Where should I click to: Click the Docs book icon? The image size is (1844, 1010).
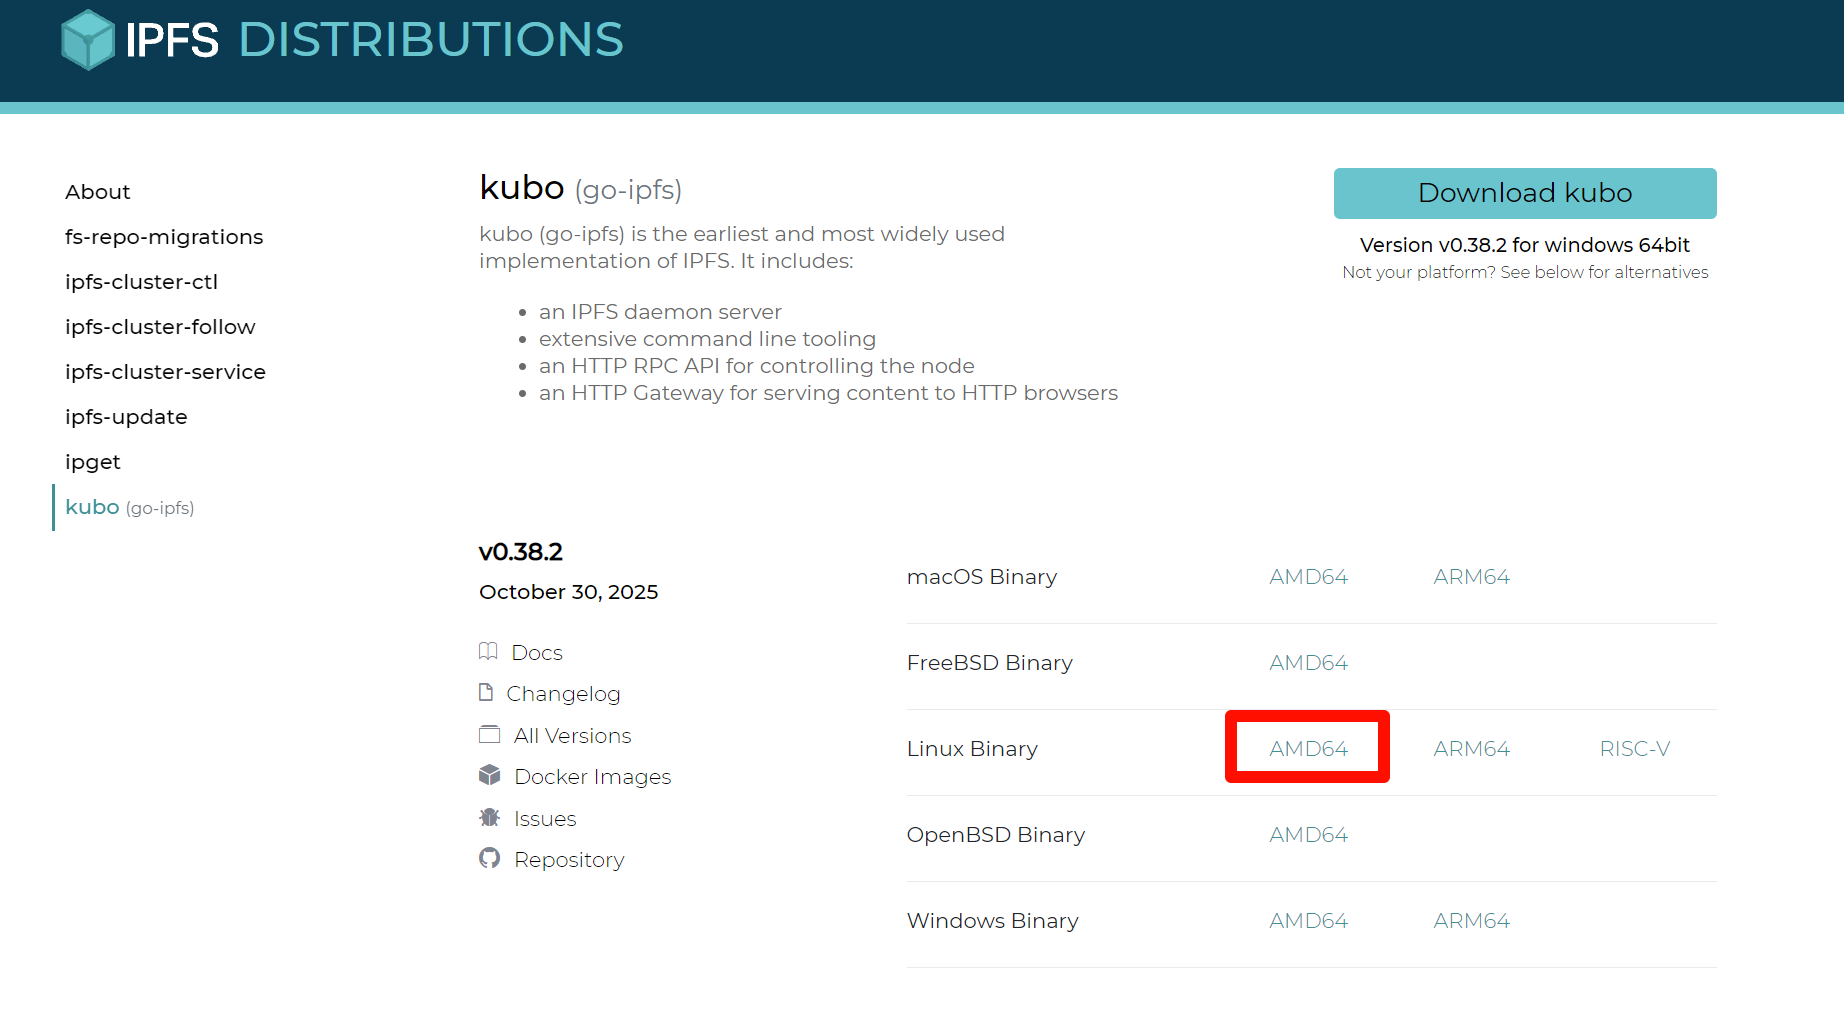[x=488, y=652]
